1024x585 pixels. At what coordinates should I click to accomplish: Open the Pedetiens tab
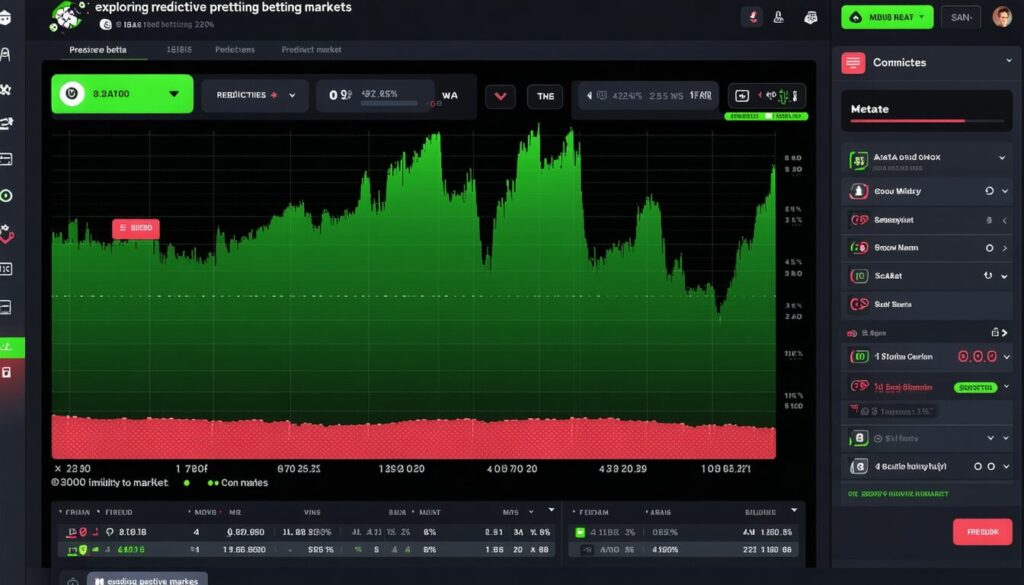234,50
